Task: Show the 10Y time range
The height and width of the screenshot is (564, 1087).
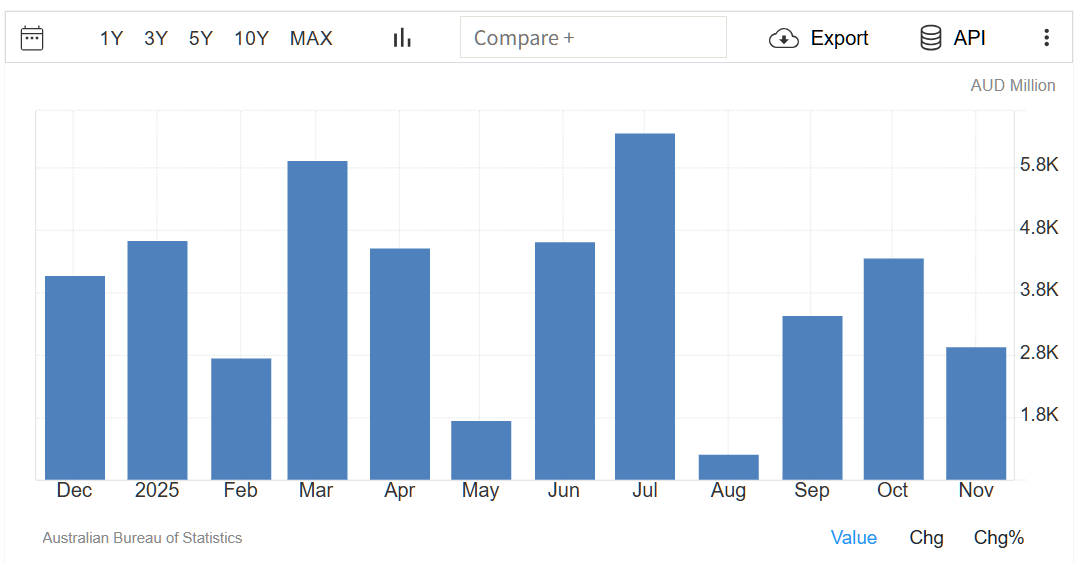Action: click(x=251, y=38)
